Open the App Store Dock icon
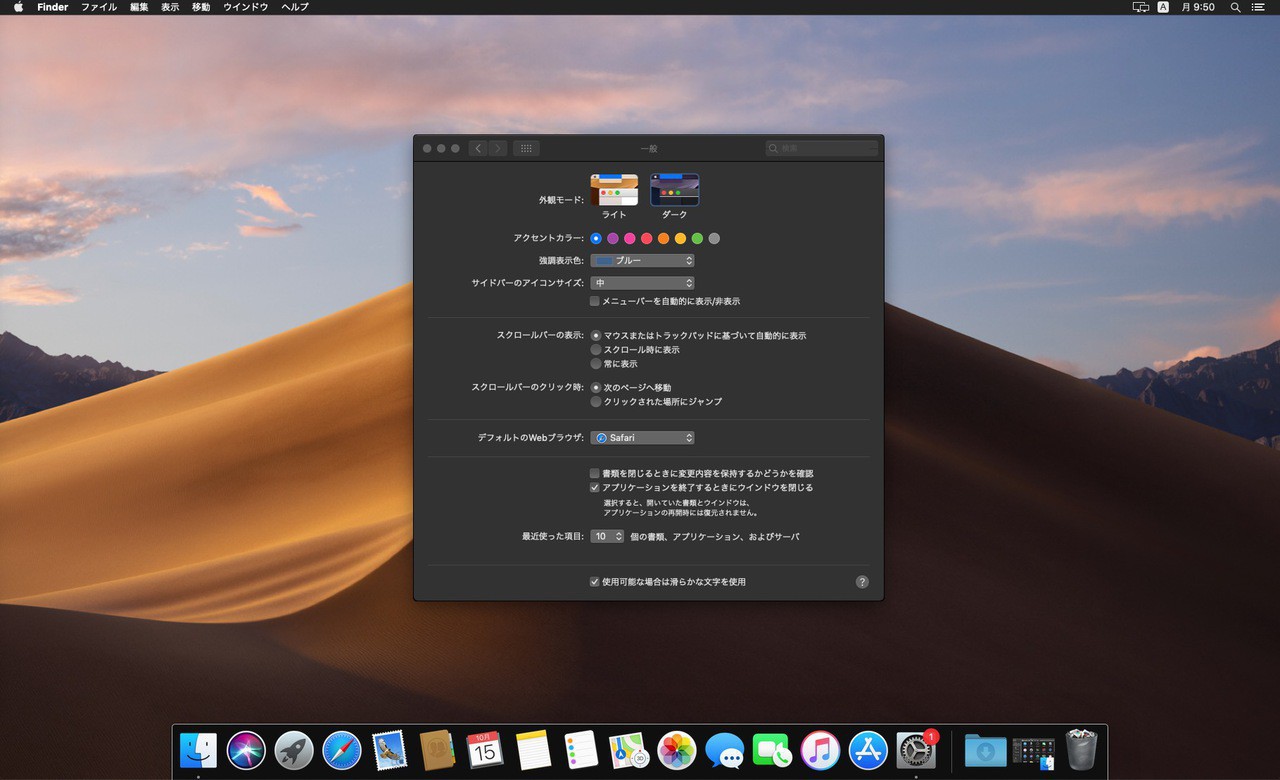This screenshot has height=780, width=1280. tap(868, 750)
